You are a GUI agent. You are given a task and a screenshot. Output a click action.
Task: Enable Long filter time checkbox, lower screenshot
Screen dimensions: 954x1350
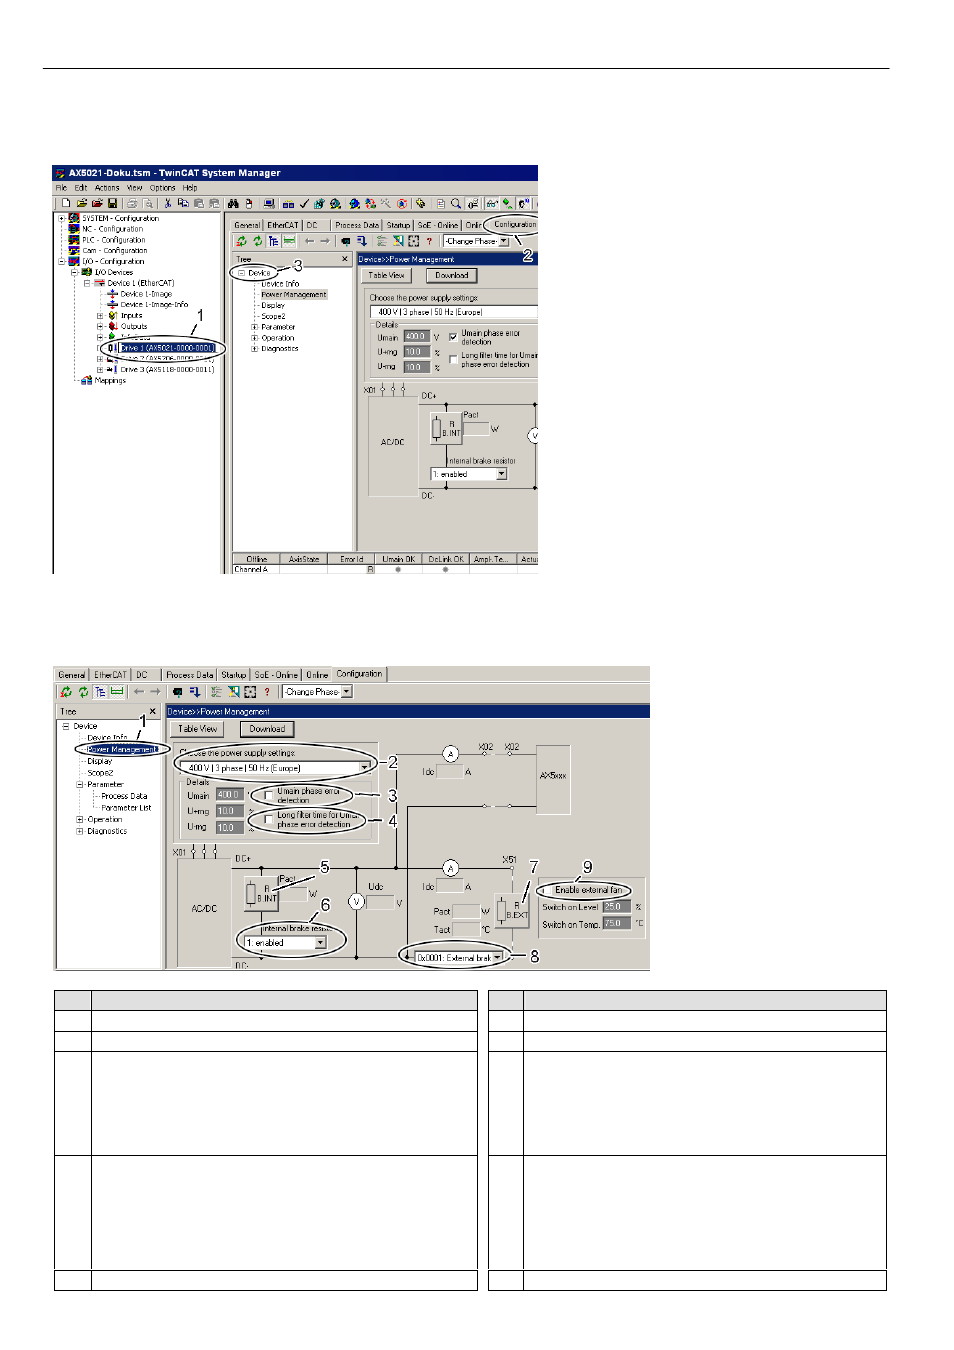click(269, 819)
